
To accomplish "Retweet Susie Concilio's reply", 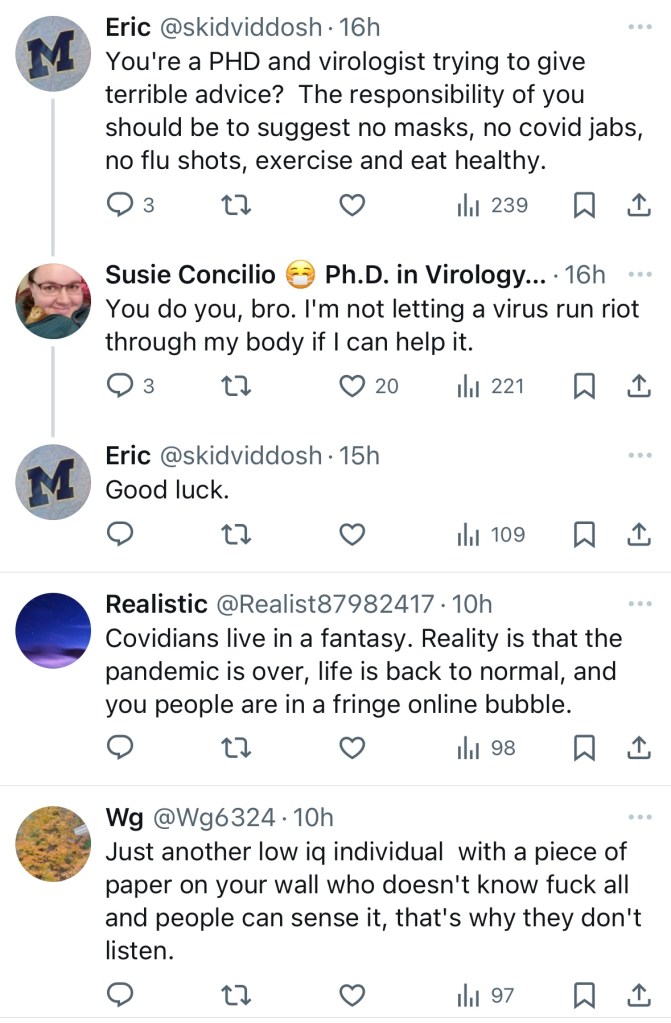I will (x=232, y=385).
